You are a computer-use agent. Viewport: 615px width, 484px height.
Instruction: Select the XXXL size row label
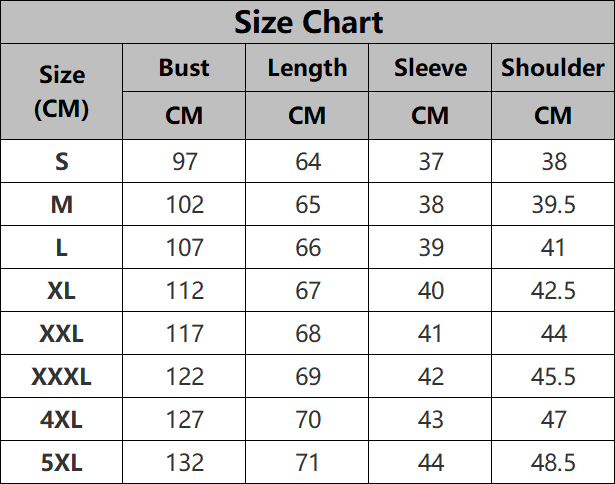pos(62,377)
